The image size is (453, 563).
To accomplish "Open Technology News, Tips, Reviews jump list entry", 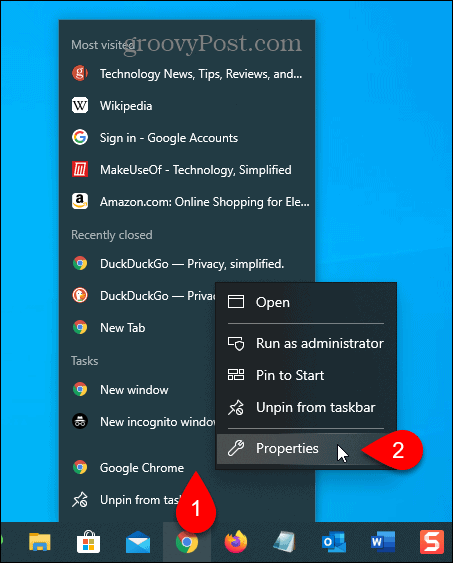I will click(187, 74).
